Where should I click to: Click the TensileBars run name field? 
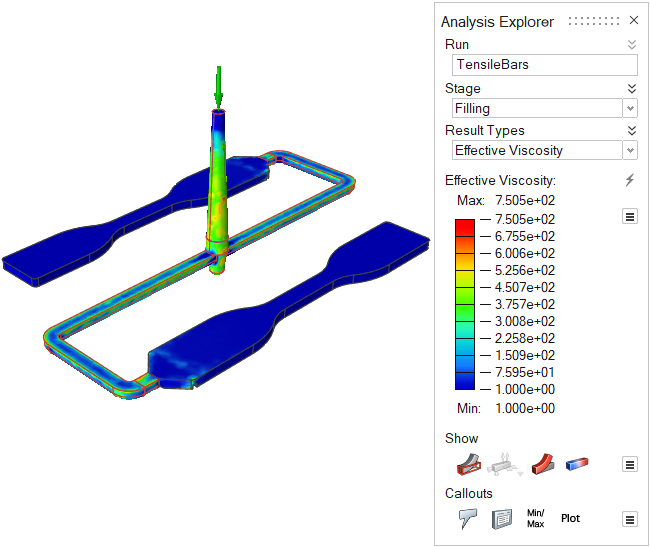[544, 65]
